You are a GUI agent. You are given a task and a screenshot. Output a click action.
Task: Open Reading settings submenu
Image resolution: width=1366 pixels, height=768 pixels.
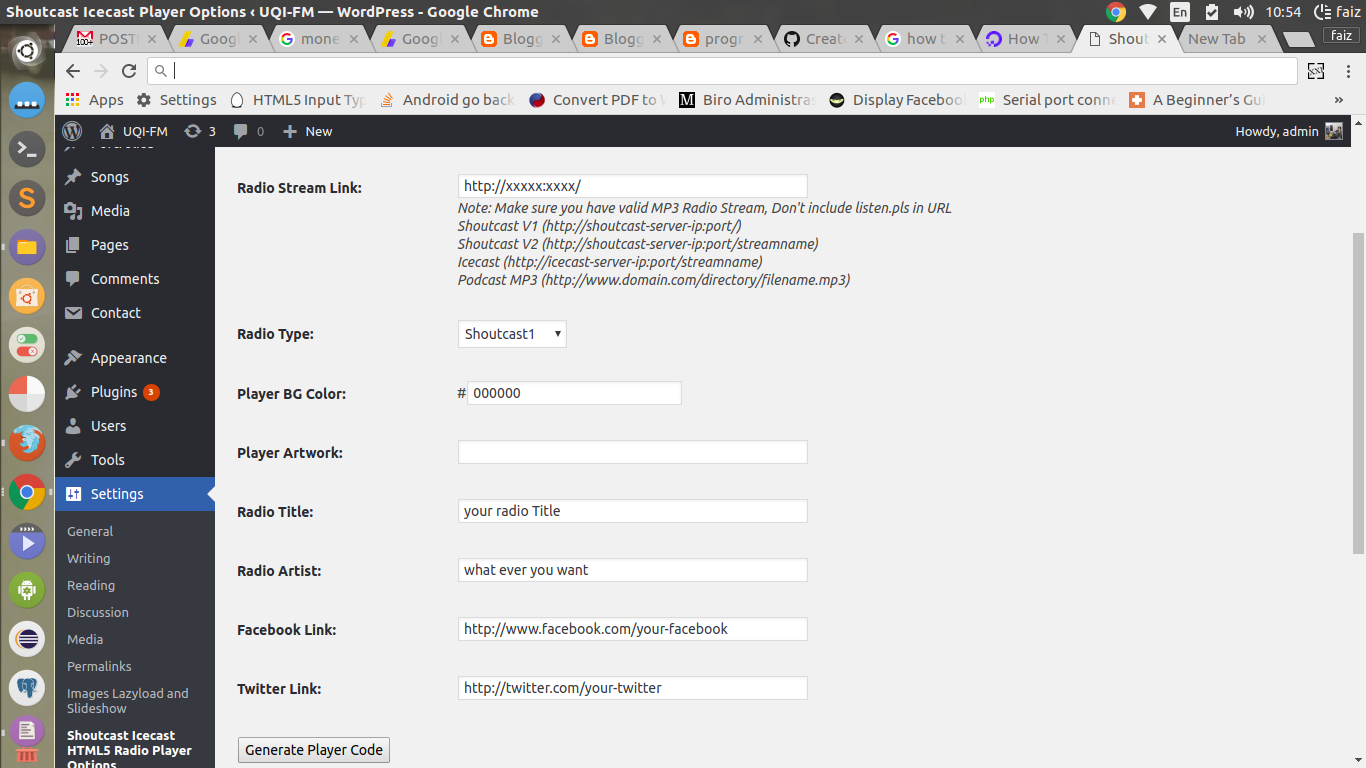(x=91, y=585)
